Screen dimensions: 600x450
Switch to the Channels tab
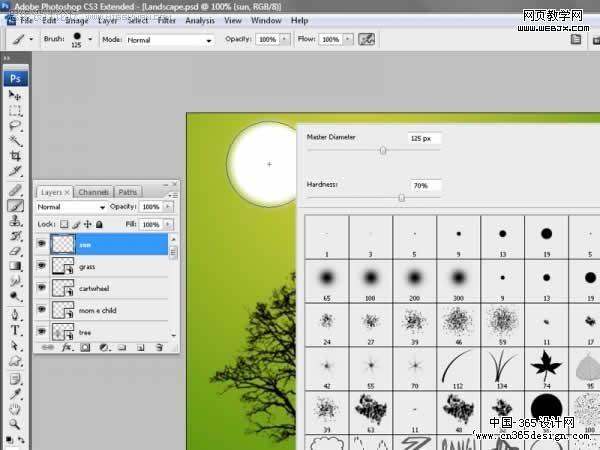94,192
